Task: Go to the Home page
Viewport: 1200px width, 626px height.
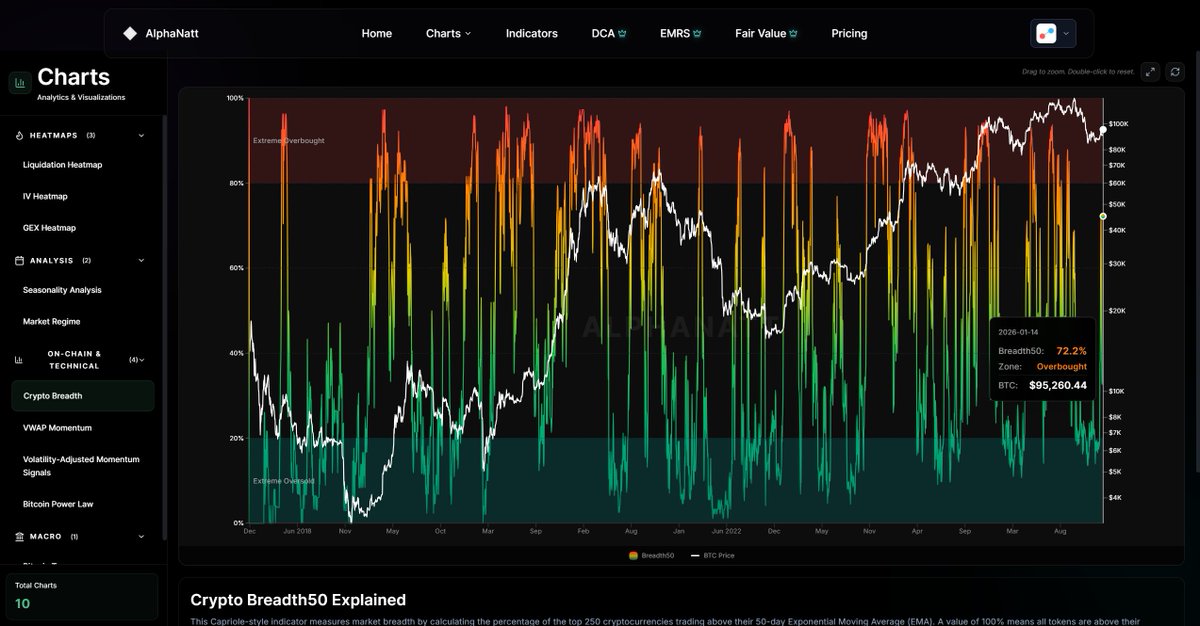Action: pyautogui.click(x=377, y=33)
